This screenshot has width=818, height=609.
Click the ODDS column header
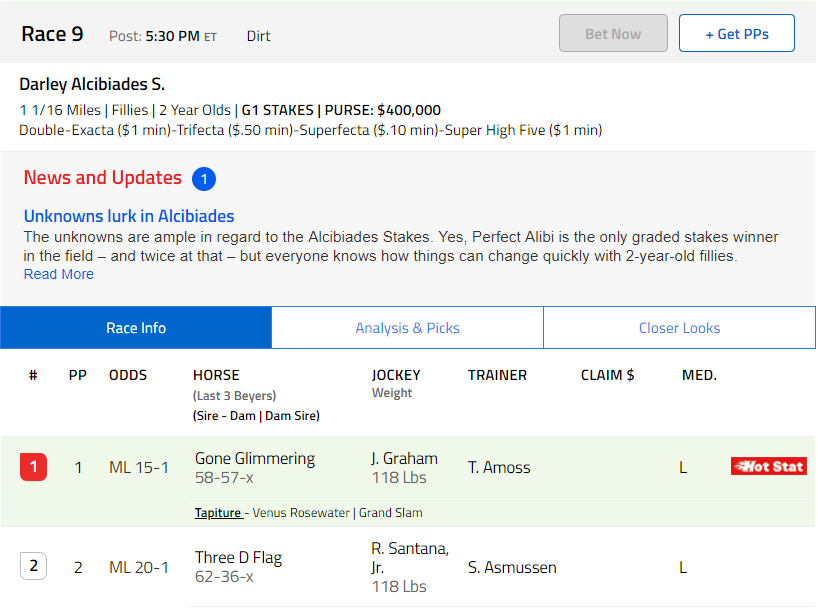[128, 375]
